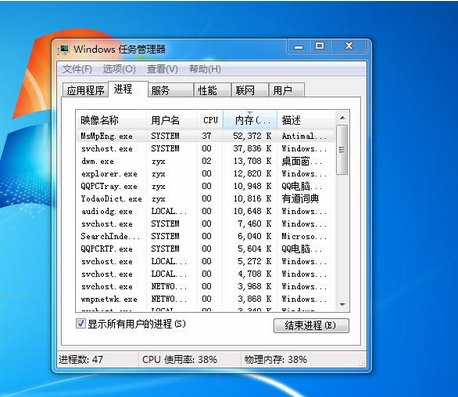The height and width of the screenshot is (397, 458).
Task: Sort by the 映像名称 column header
Action: (x=111, y=120)
